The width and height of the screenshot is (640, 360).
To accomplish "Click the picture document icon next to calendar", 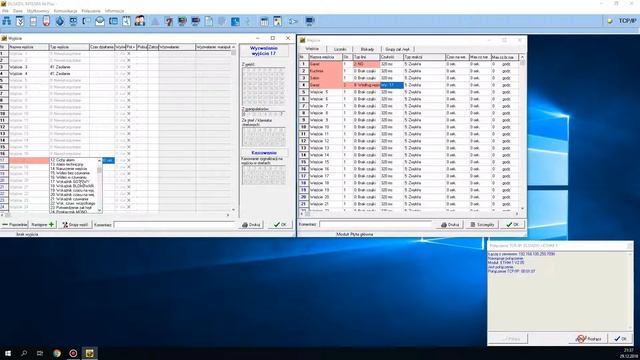I will (x=278, y=21).
